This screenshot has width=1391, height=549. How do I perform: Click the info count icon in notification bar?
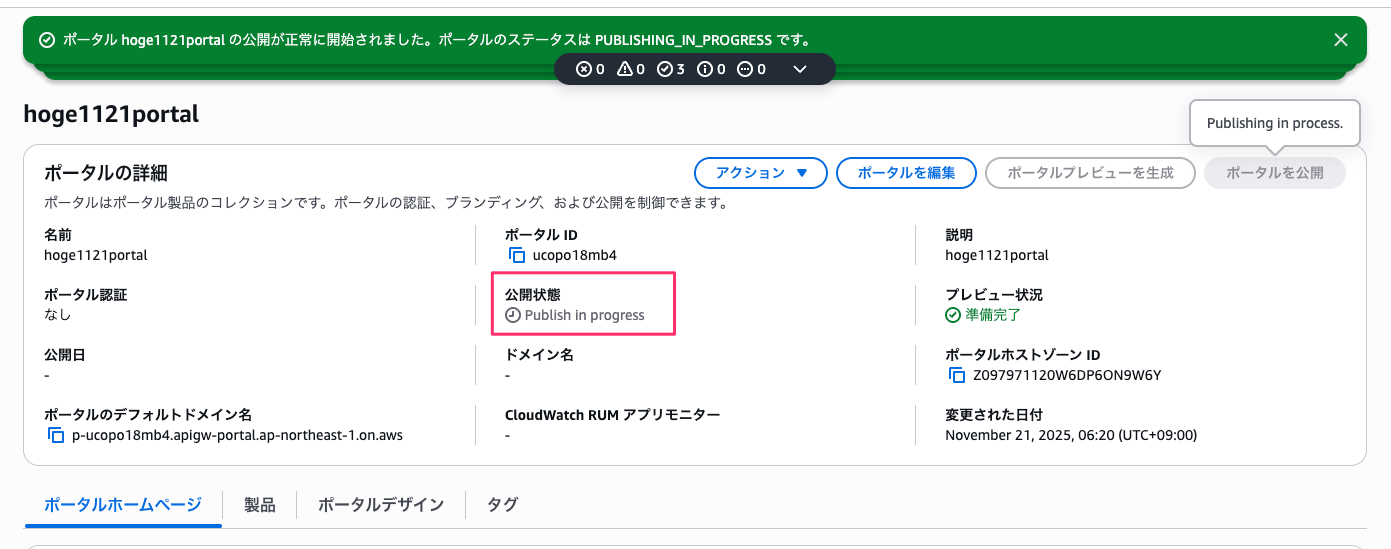click(704, 69)
